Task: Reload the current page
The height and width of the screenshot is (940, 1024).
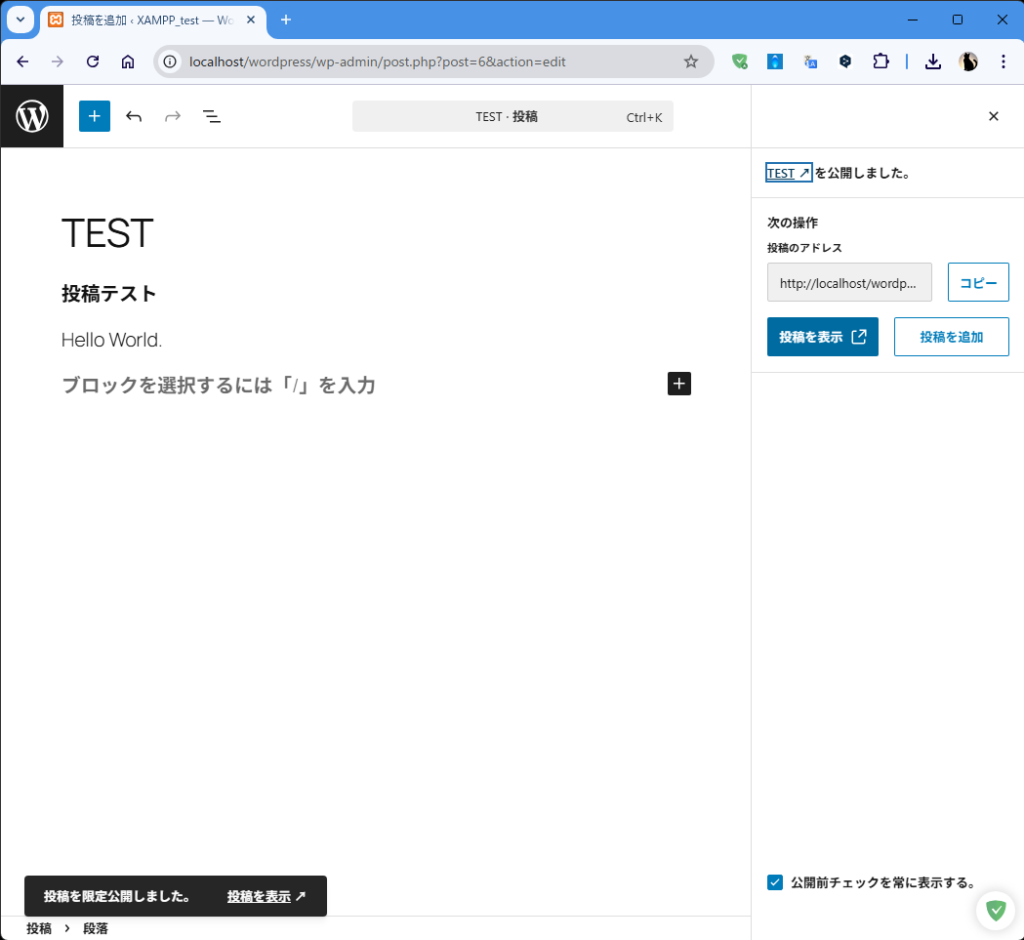Action: [93, 62]
